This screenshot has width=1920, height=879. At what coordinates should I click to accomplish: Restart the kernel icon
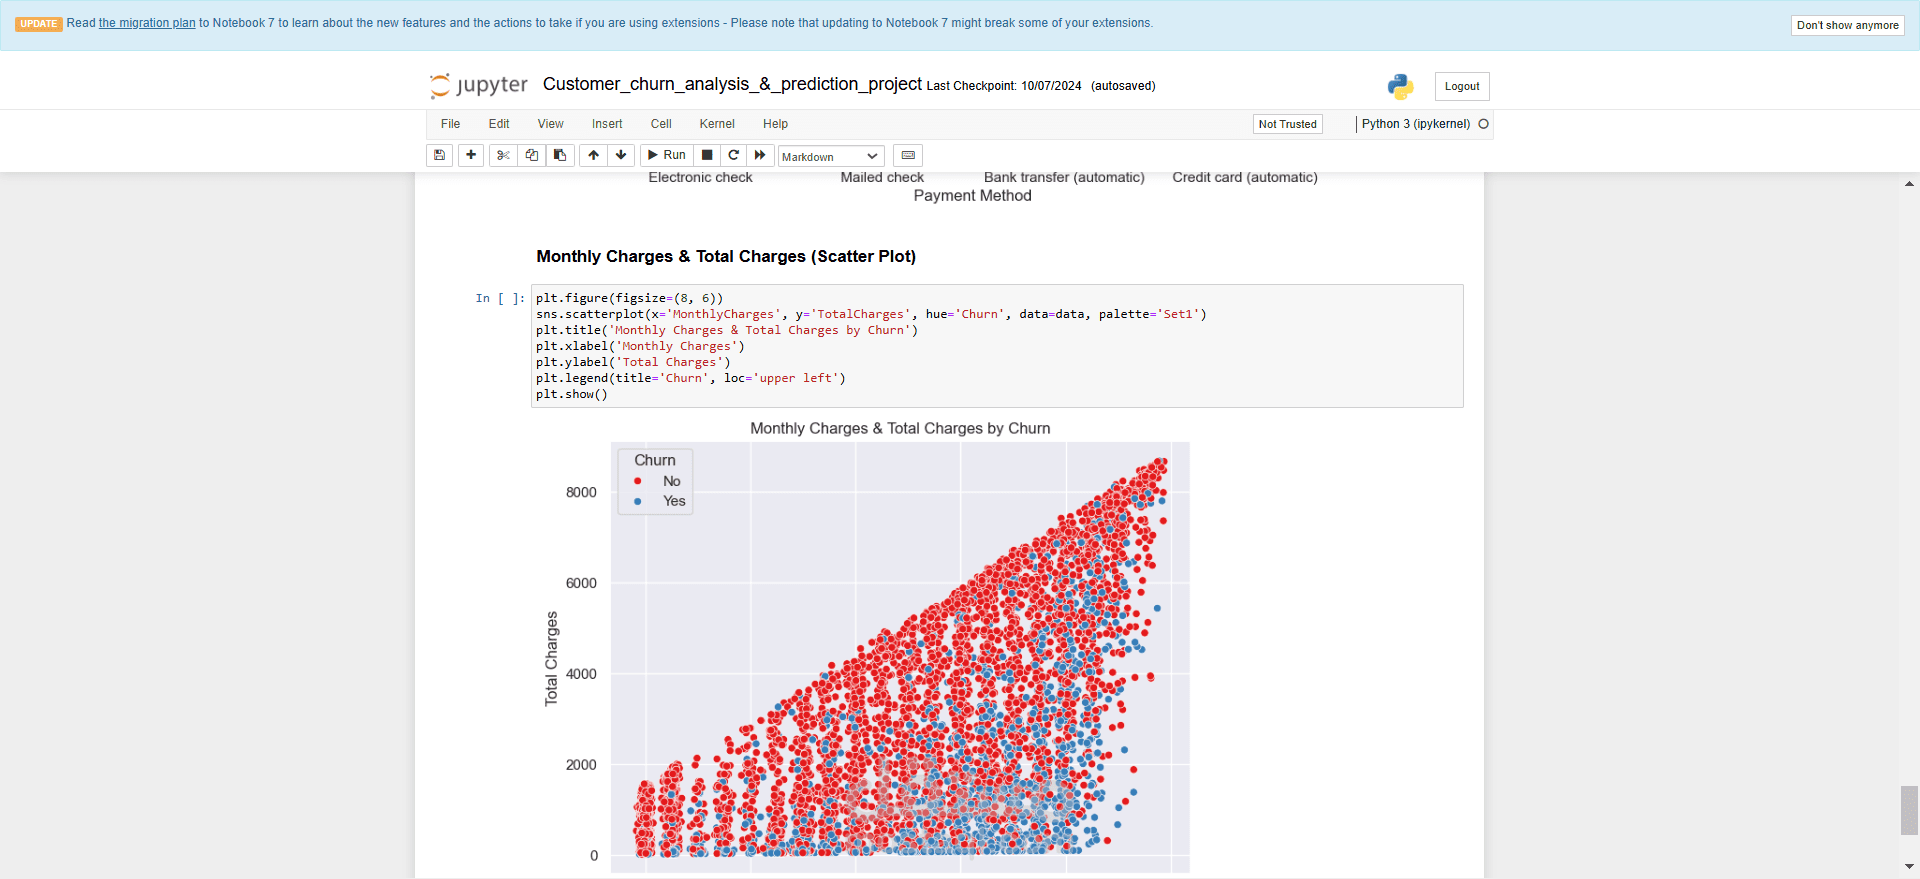tap(734, 155)
